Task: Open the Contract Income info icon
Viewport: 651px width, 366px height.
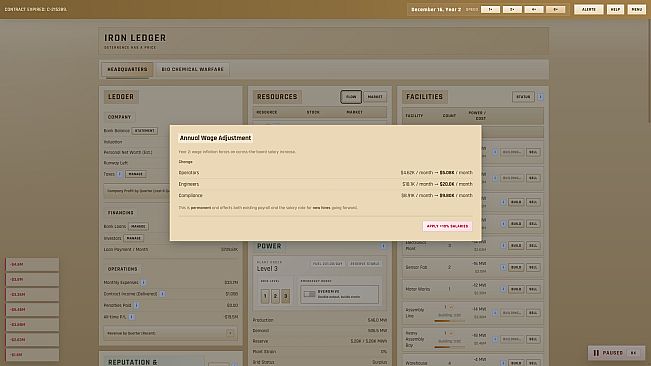Action: click(x=162, y=294)
